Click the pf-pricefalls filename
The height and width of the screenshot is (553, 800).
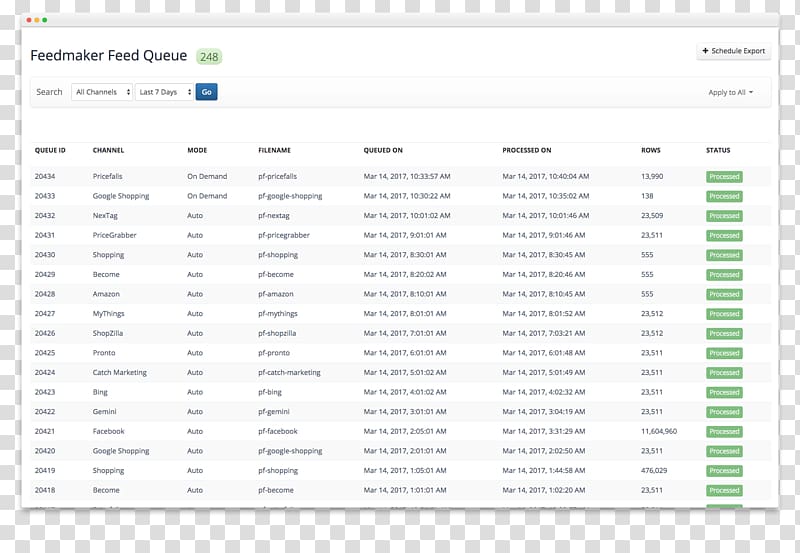tap(278, 176)
